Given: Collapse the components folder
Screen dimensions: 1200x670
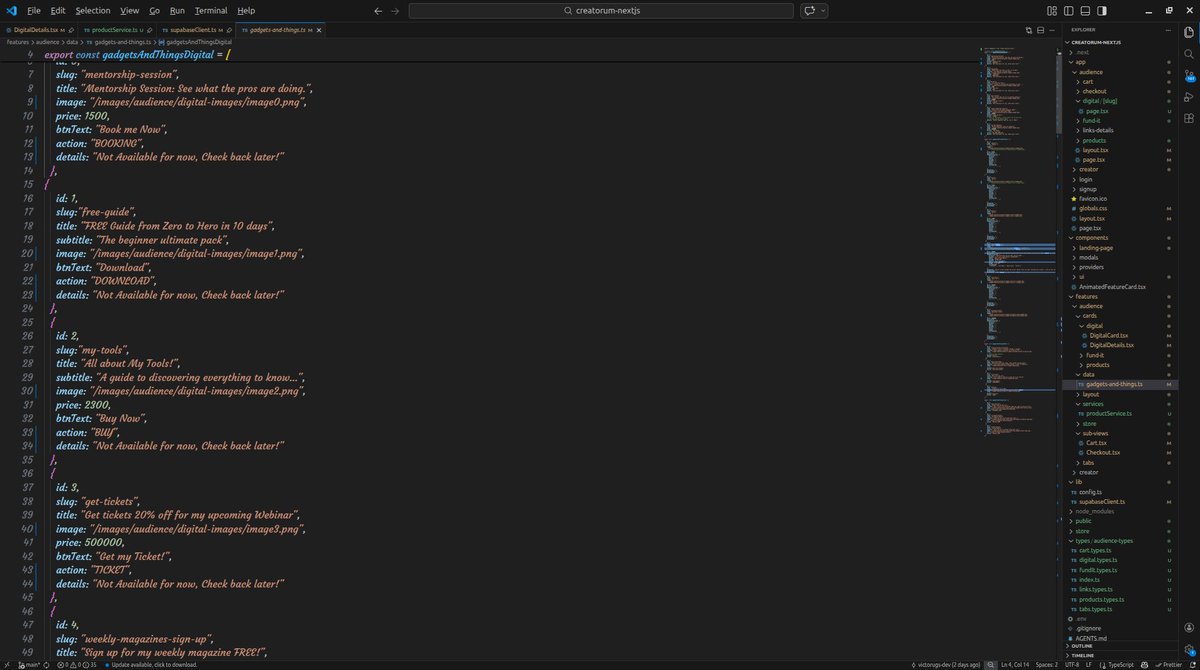Looking at the screenshot, I should [1091, 238].
